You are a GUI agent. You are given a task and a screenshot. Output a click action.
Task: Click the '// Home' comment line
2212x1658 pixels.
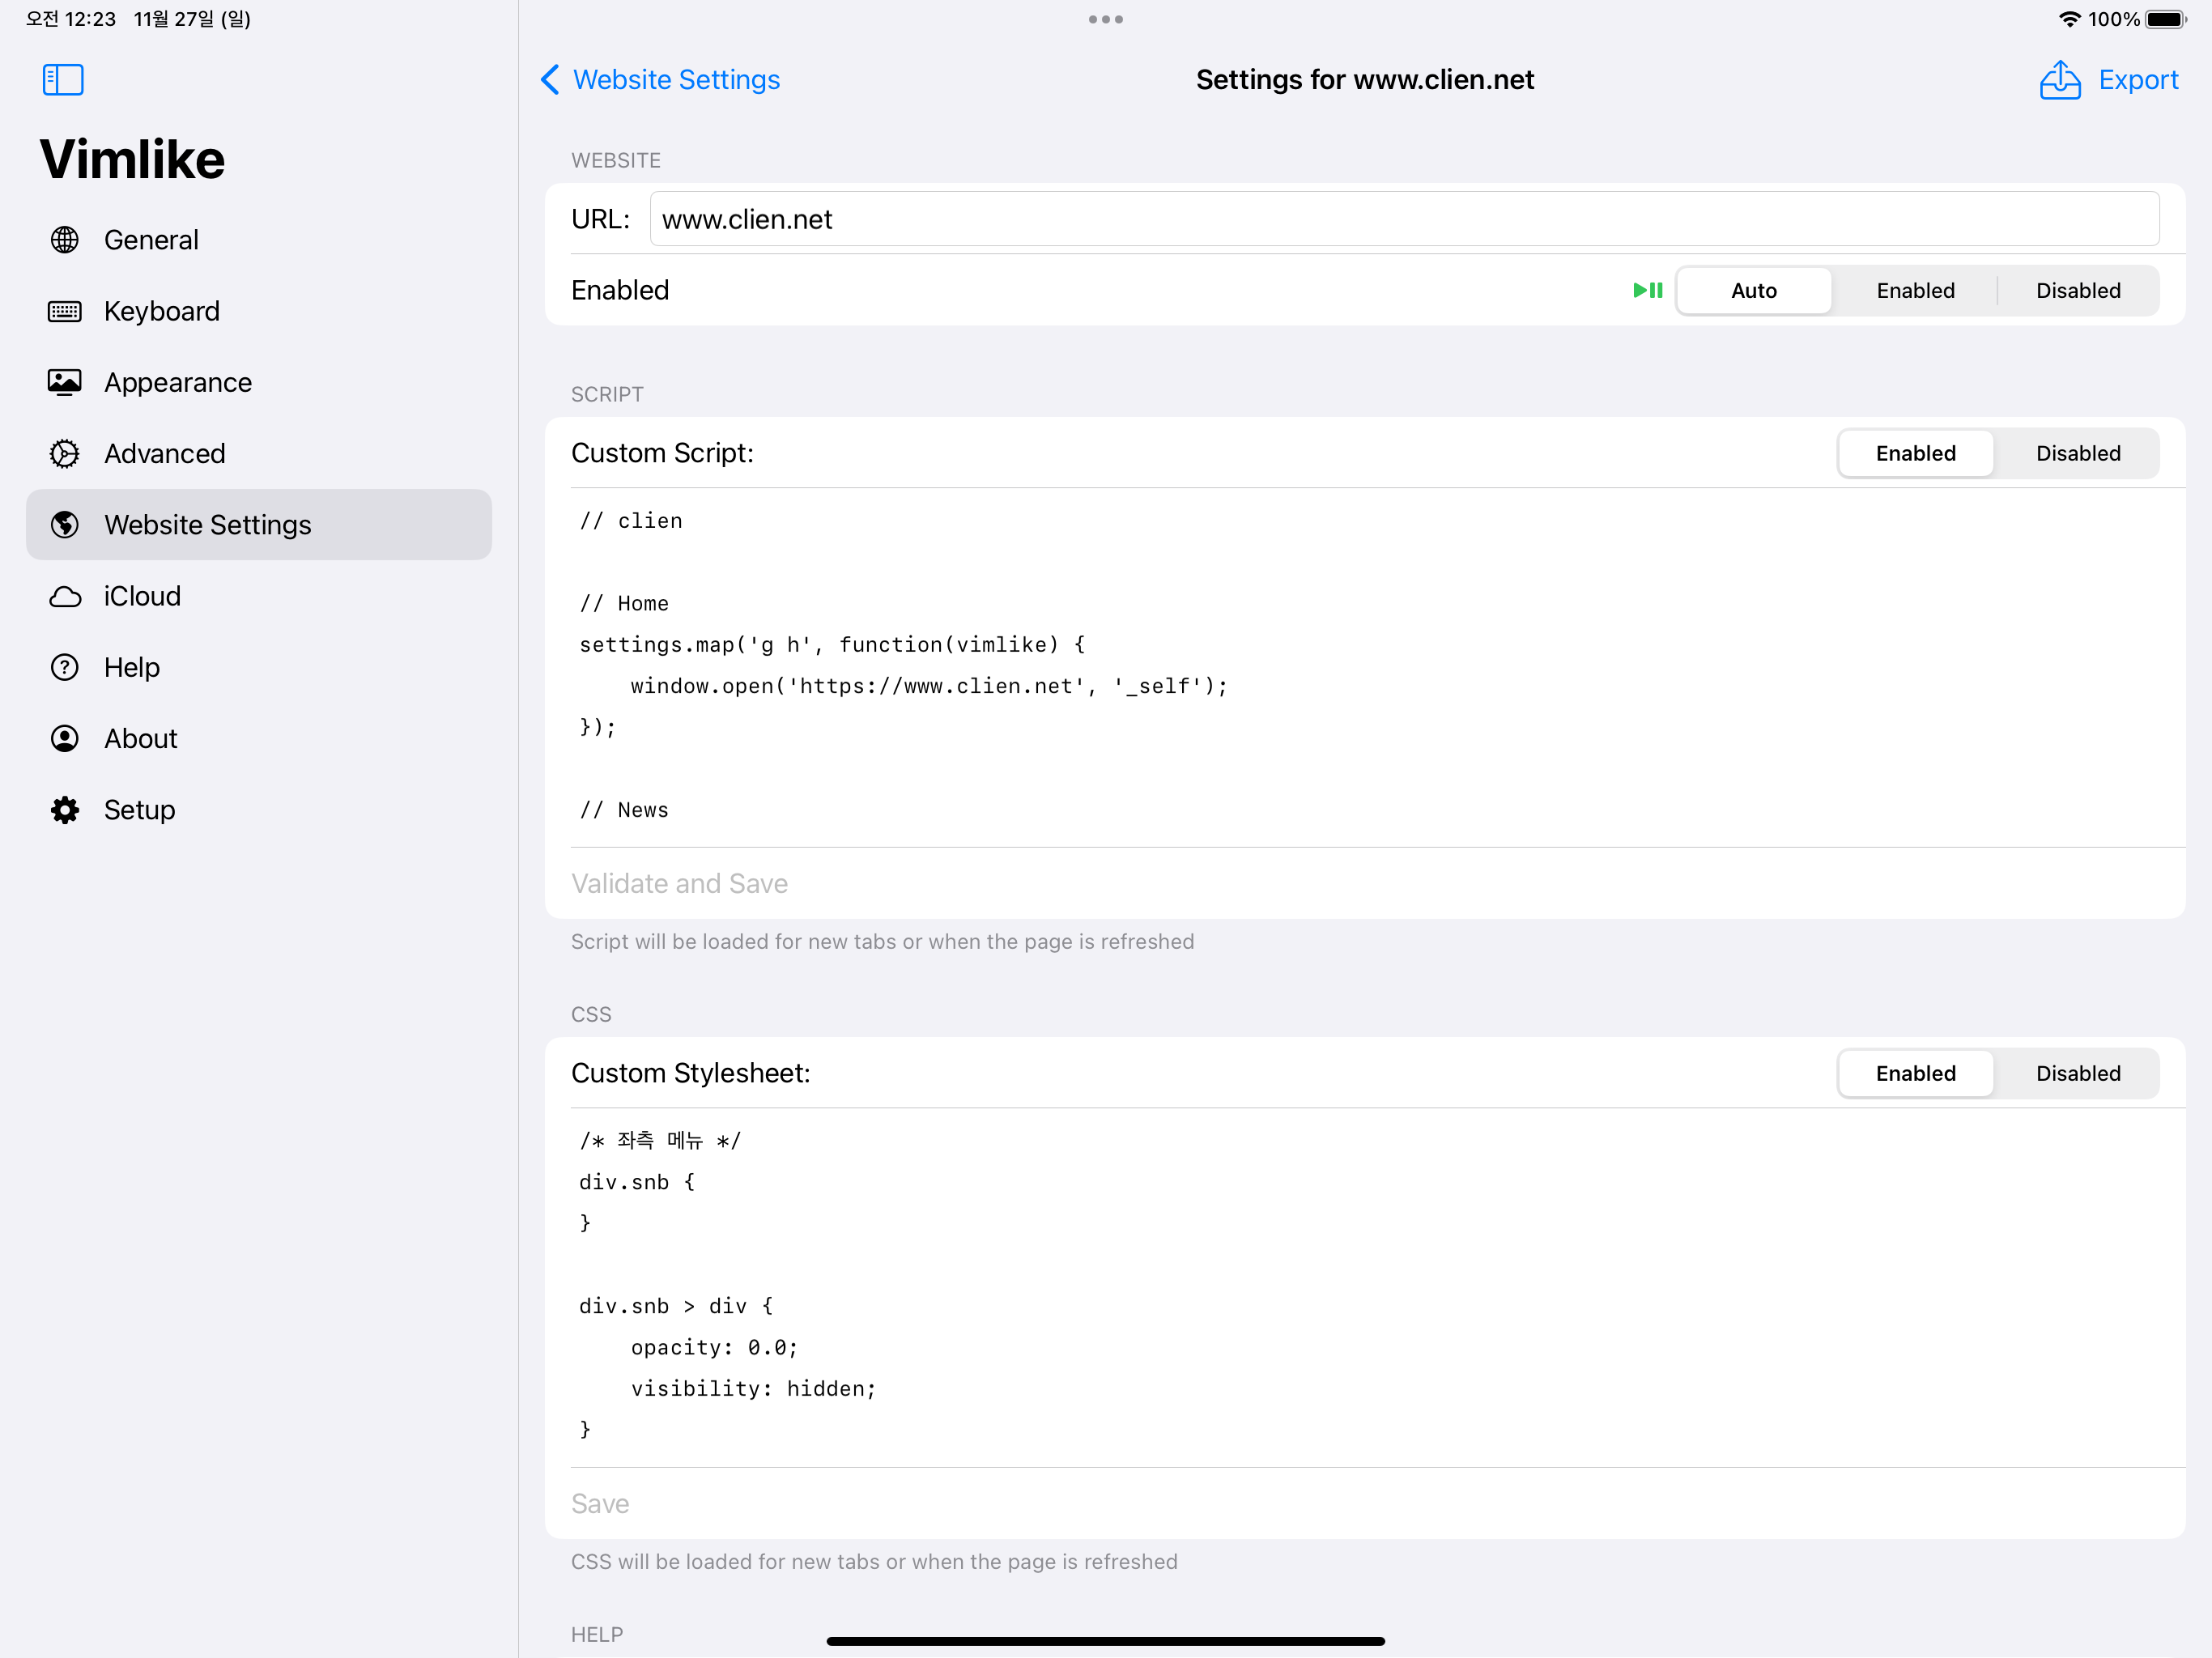pos(624,603)
